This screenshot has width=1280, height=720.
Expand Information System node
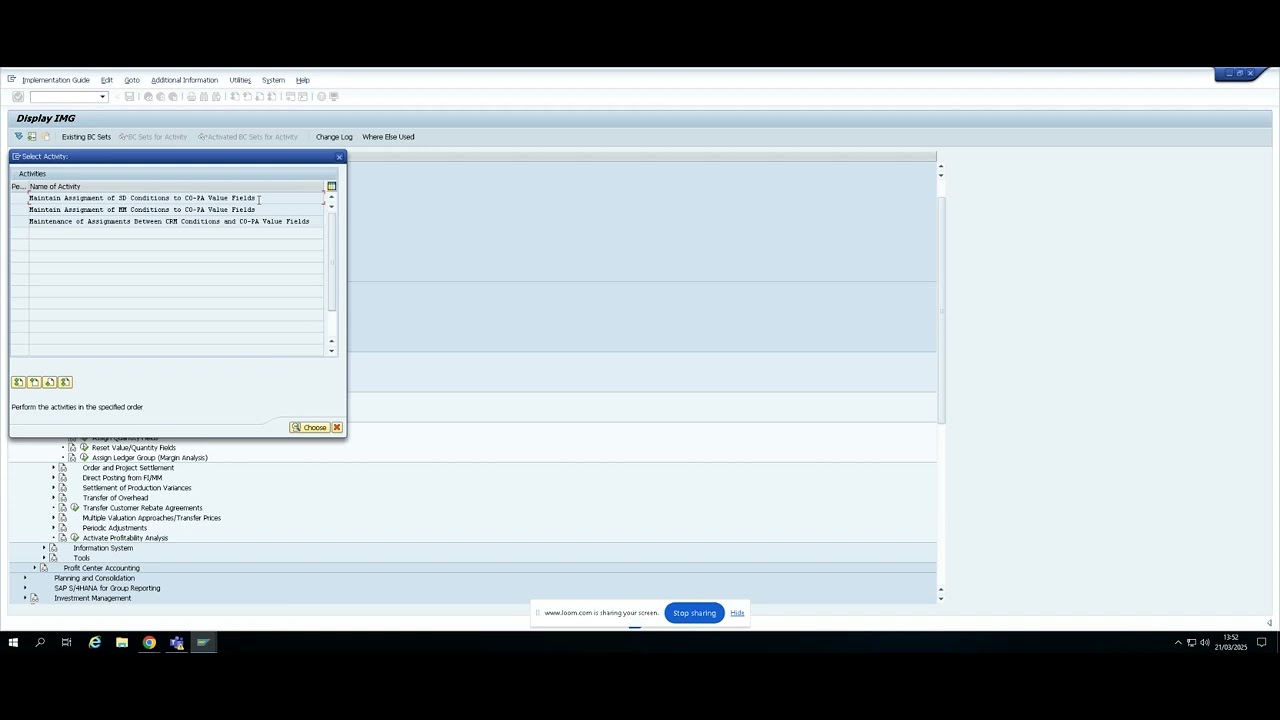44,548
